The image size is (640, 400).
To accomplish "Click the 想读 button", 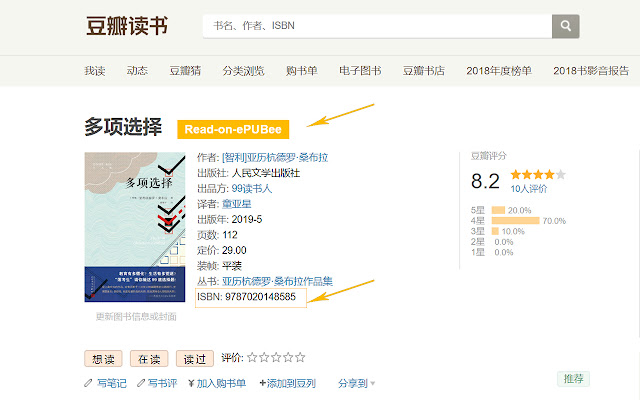I will (103, 359).
